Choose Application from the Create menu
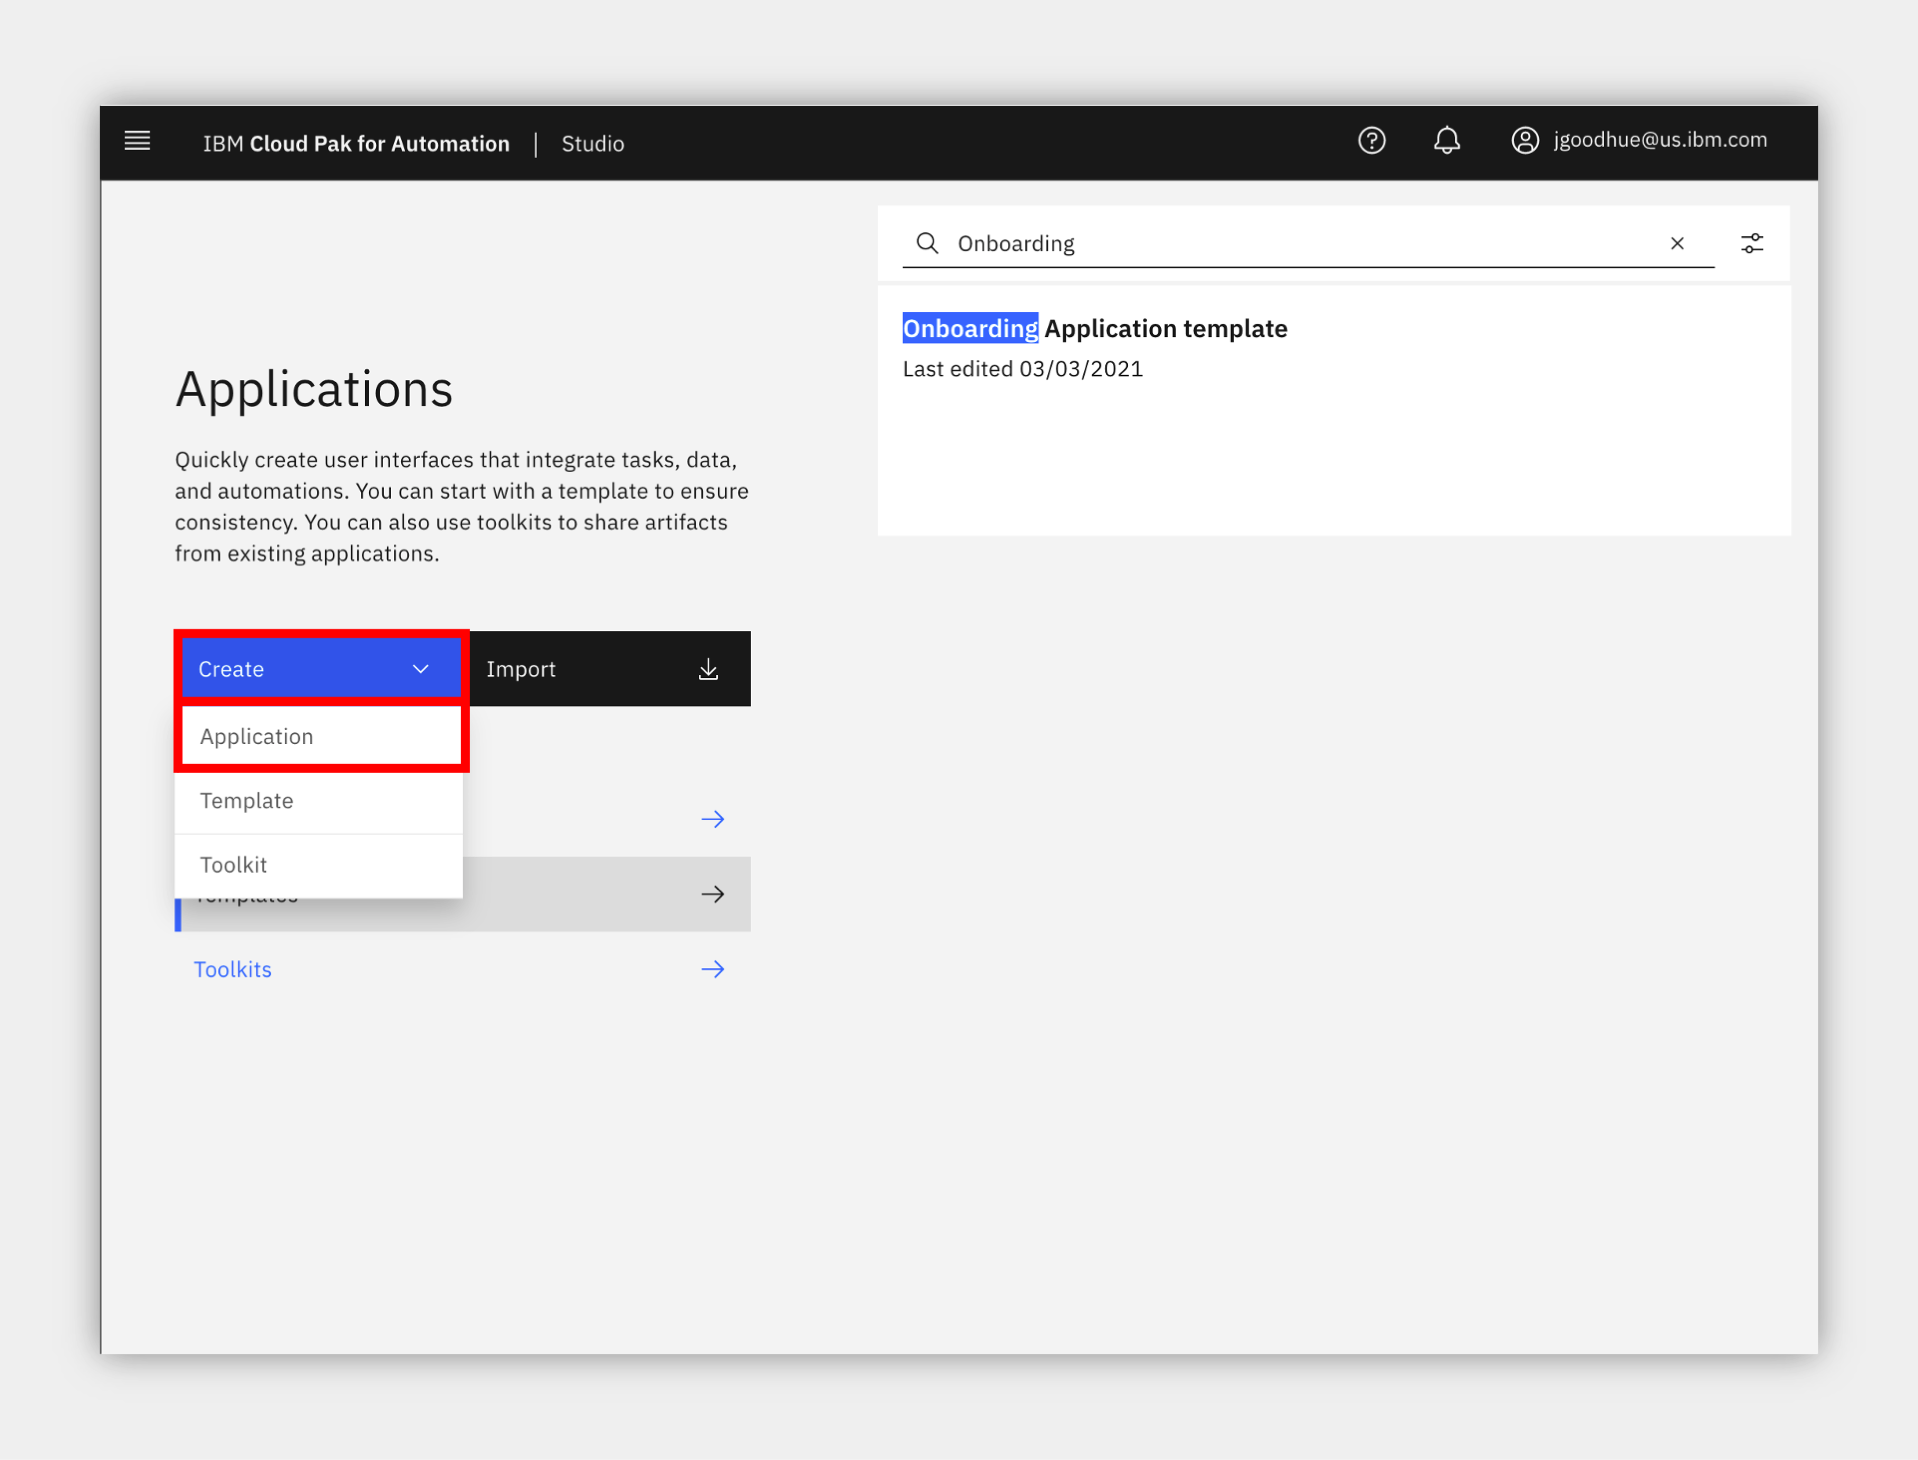This screenshot has width=1918, height=1460. pos(321,737)
